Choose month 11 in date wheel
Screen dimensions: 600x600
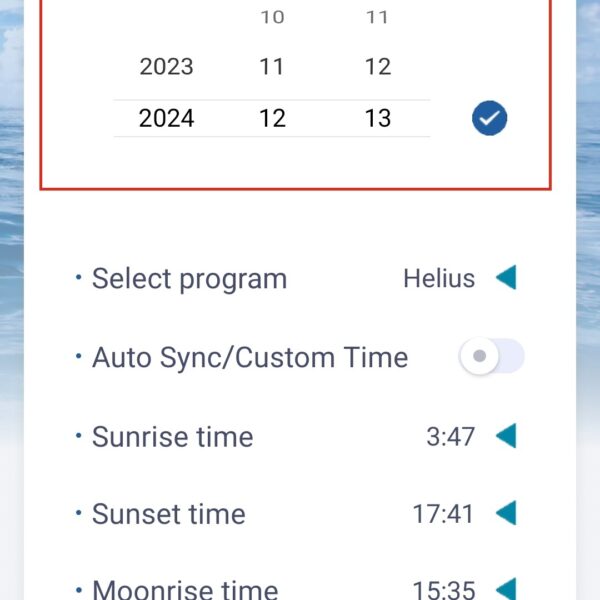click(272, 67)
